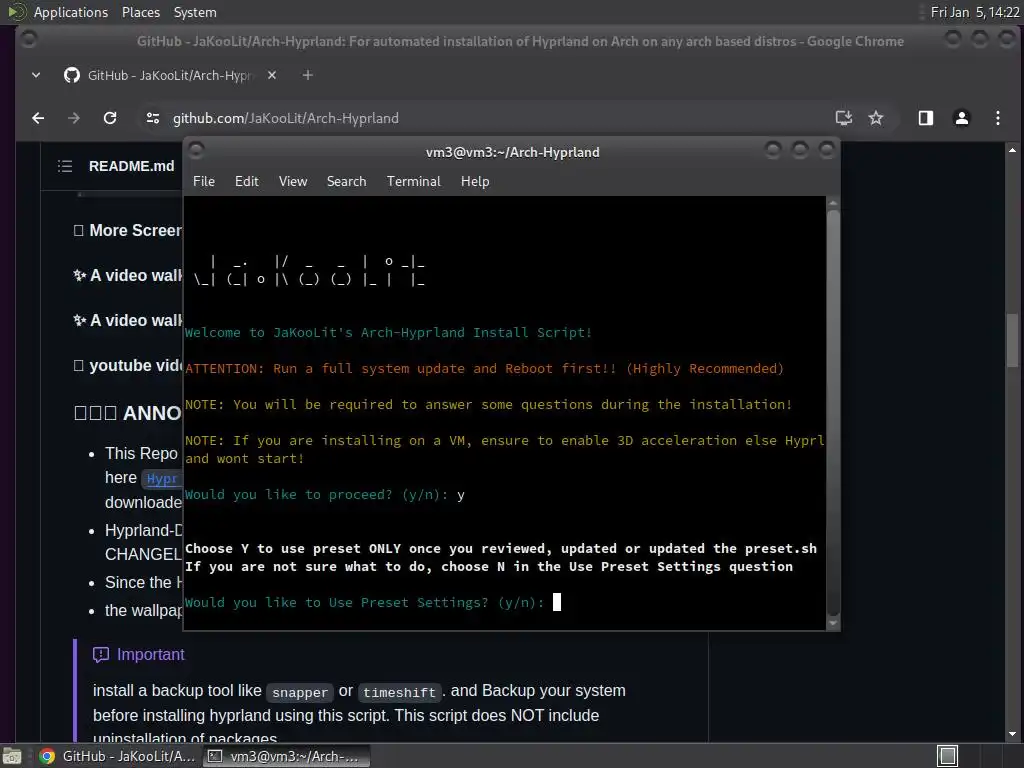The width and height of the screenshot is (1024, 768).
Task: Click the Chrome window menu button at title left
Action: [28, 40]
